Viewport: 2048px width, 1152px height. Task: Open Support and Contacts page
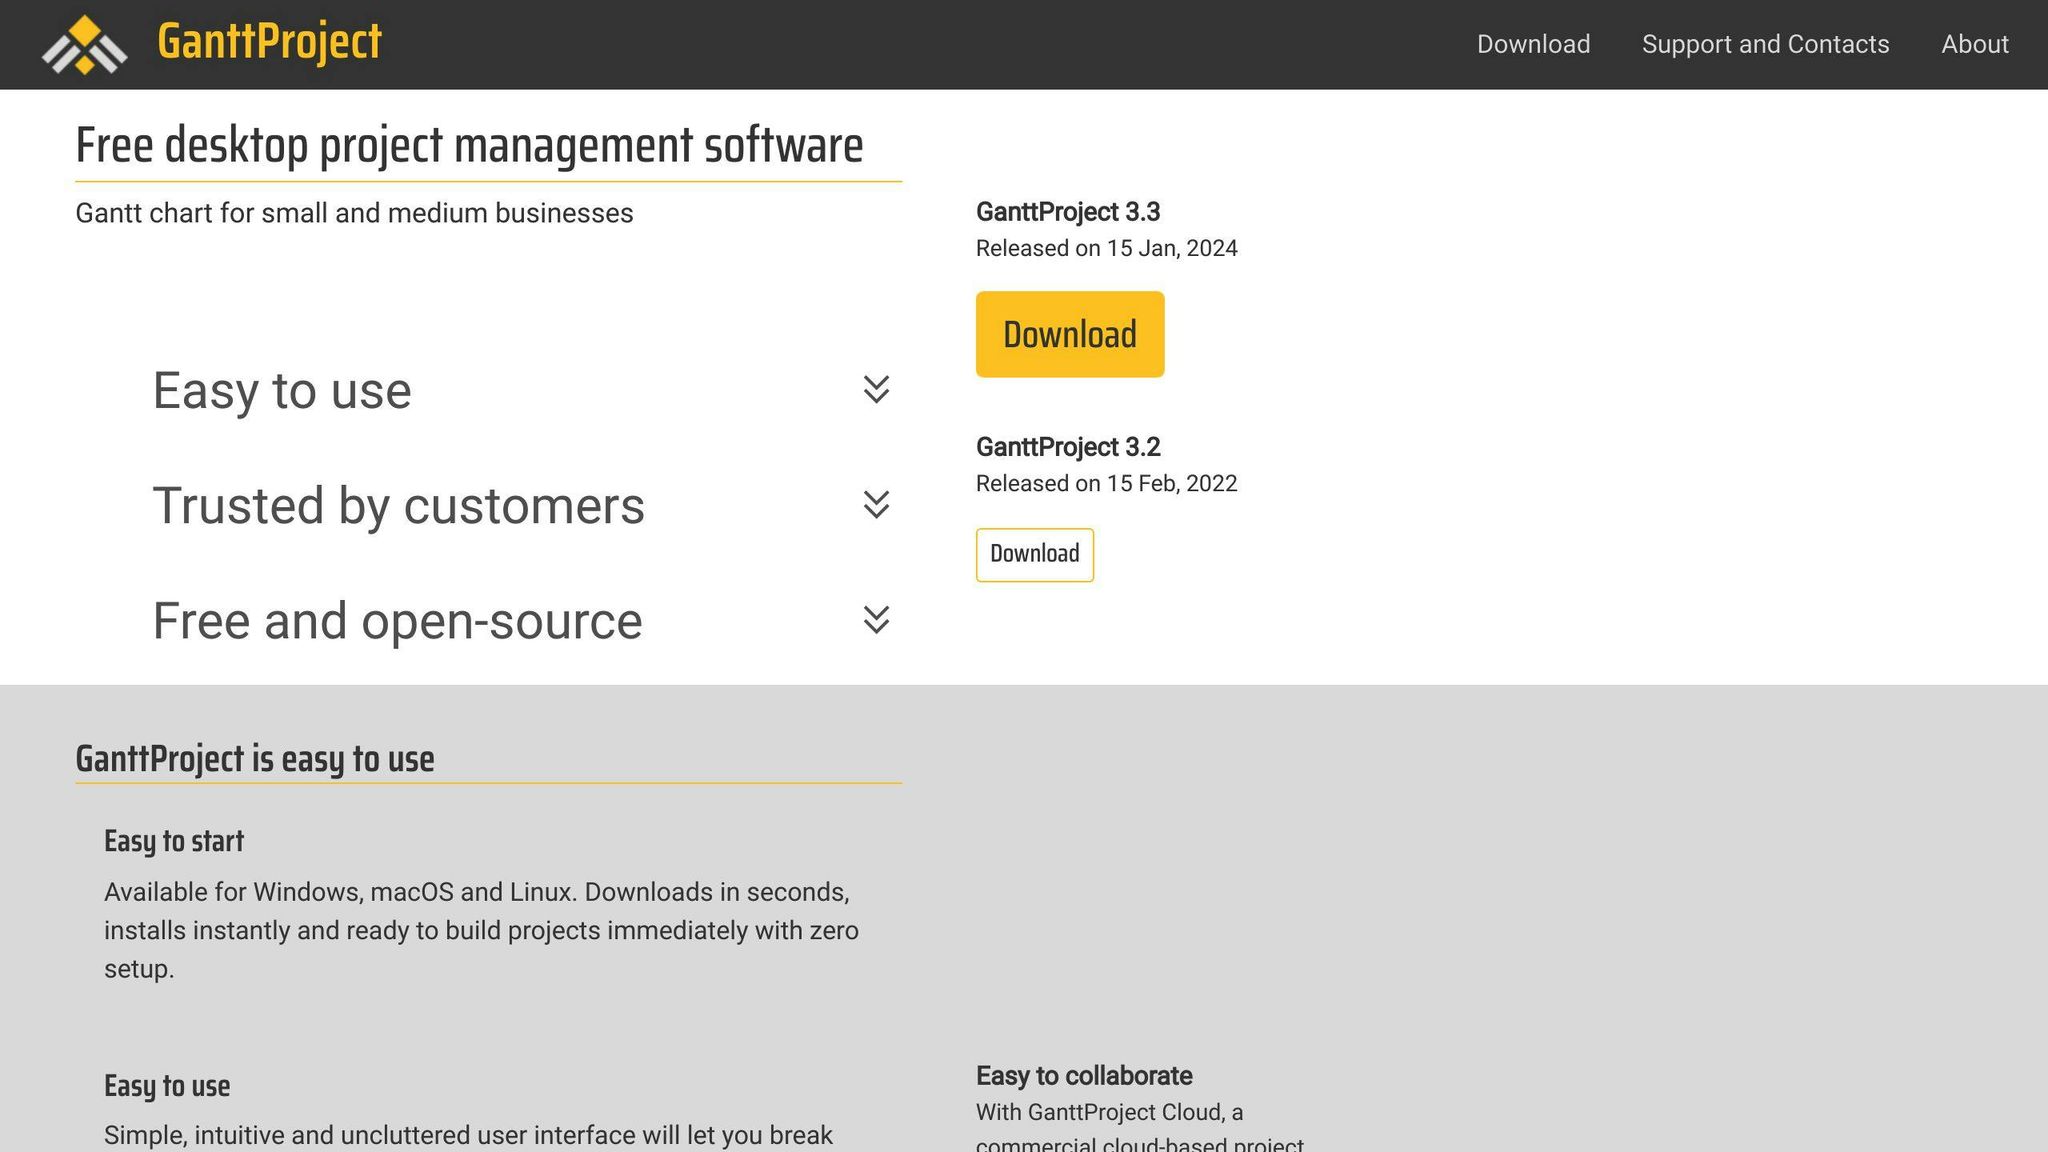[x=1765, y=44]
